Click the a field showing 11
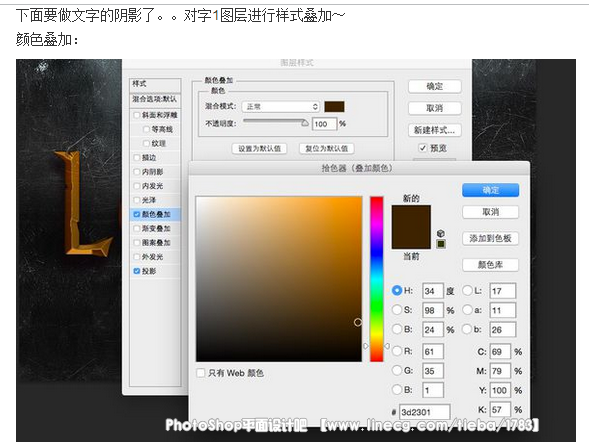The image size is (589, 442). (x=503, y=310)
